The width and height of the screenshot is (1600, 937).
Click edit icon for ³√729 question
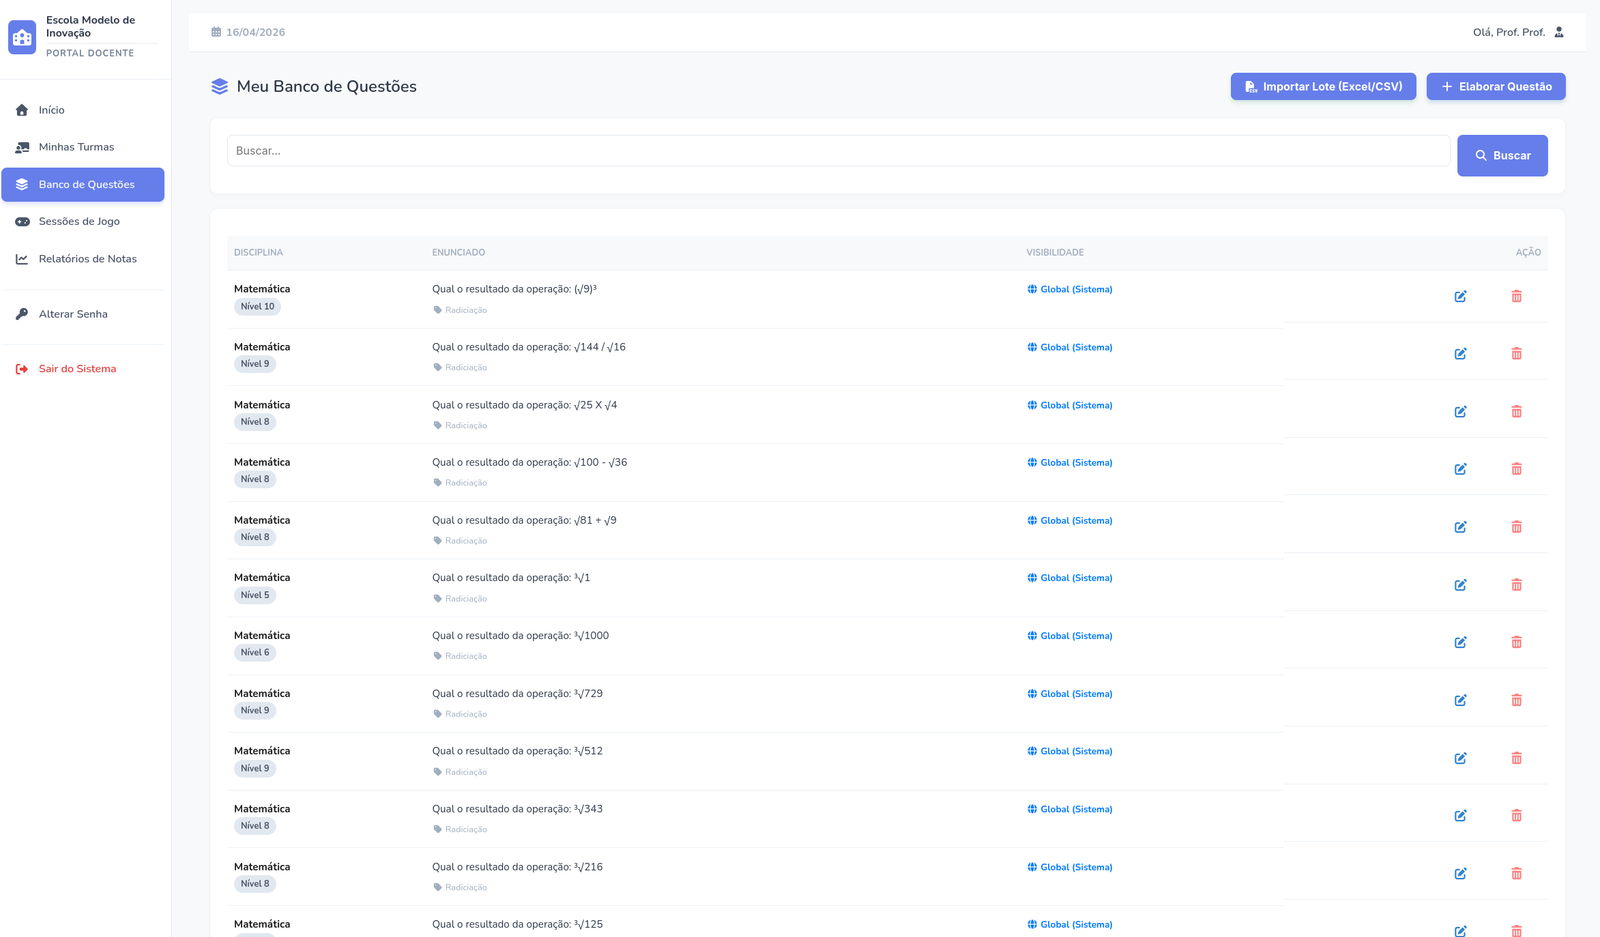tap(1460, 700)
